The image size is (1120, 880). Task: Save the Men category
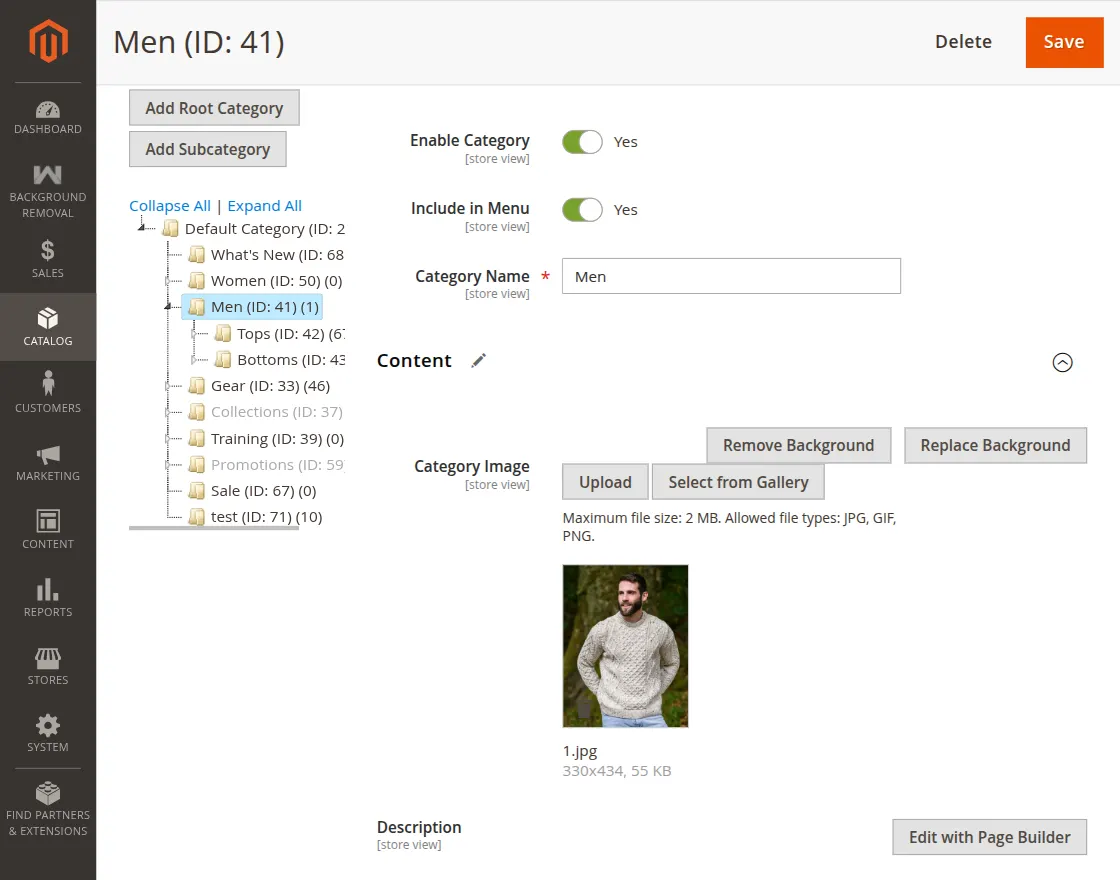pos(1064,42)
